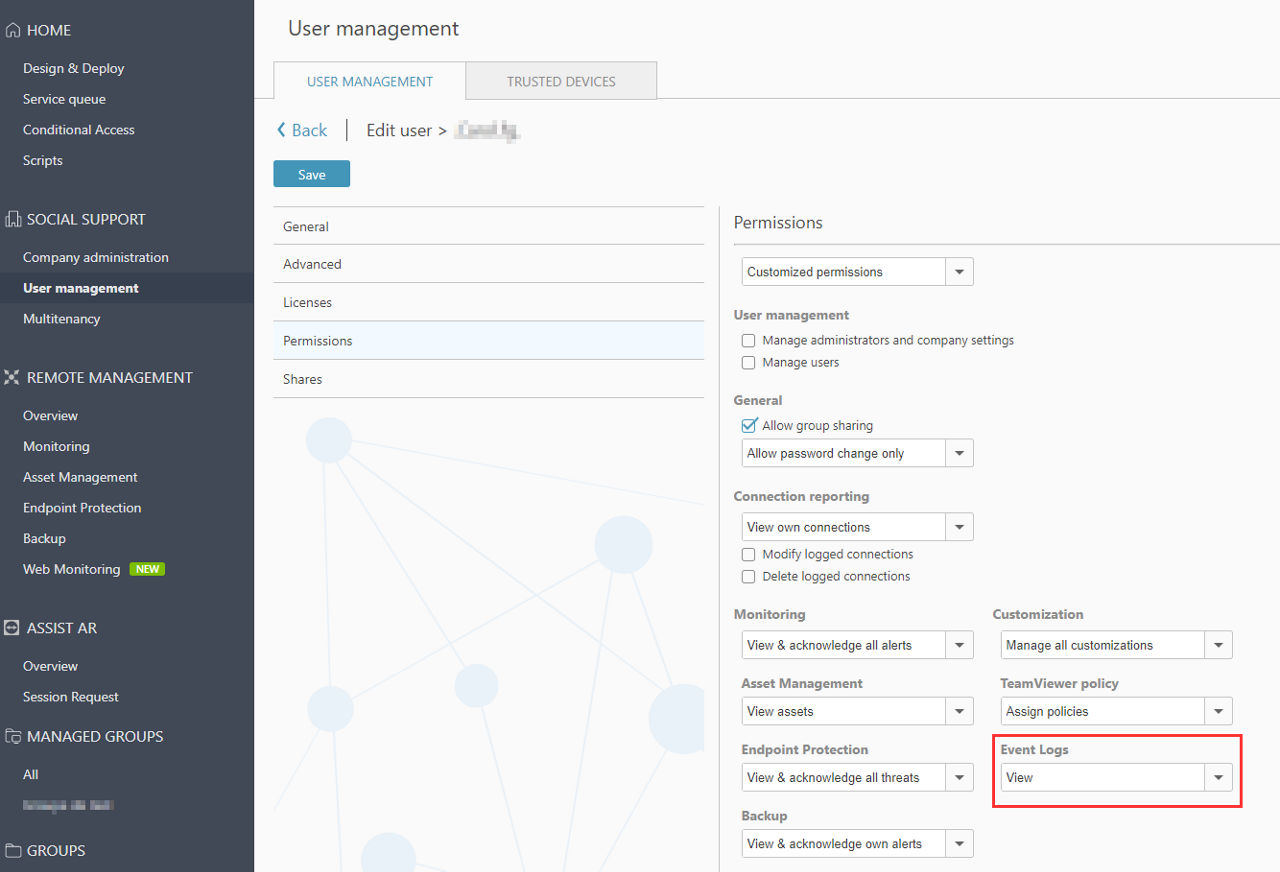
Task: Enable Manage administrators and company settings
Action: [748, 341]
